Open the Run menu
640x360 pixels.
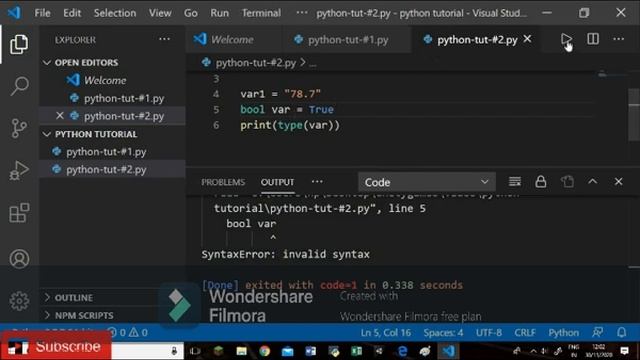220,13
